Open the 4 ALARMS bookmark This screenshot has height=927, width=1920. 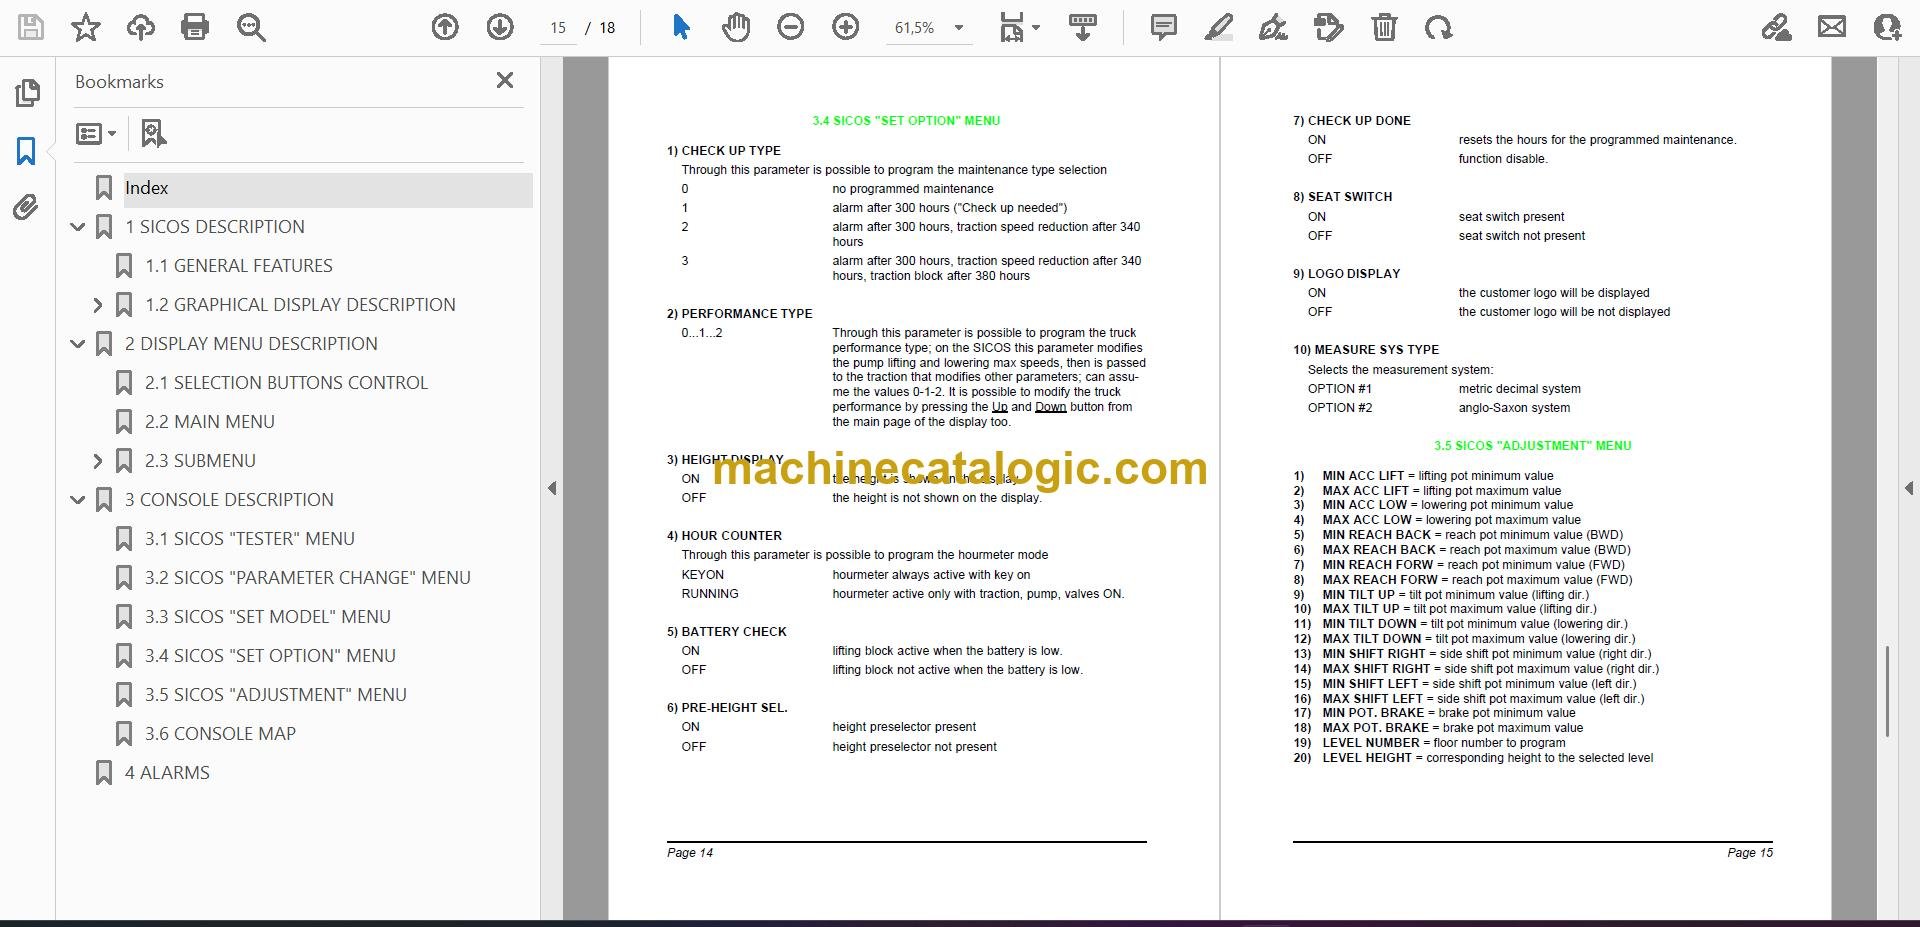point(167,773)
